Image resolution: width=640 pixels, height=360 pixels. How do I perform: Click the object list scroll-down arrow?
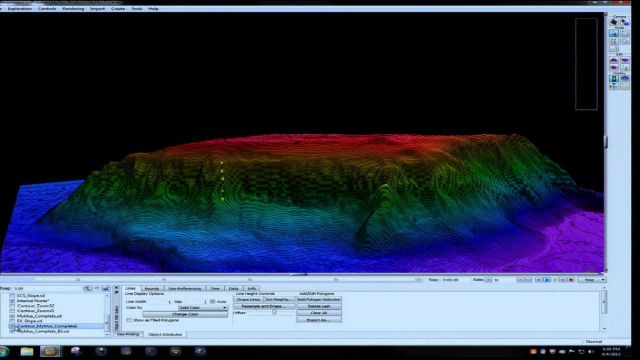click(x=107, y=335)
